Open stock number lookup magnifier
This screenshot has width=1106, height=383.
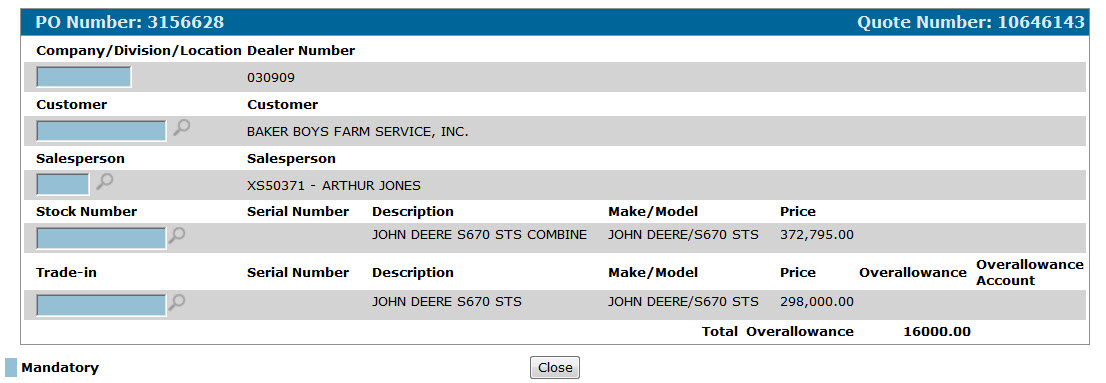[177, 235]
